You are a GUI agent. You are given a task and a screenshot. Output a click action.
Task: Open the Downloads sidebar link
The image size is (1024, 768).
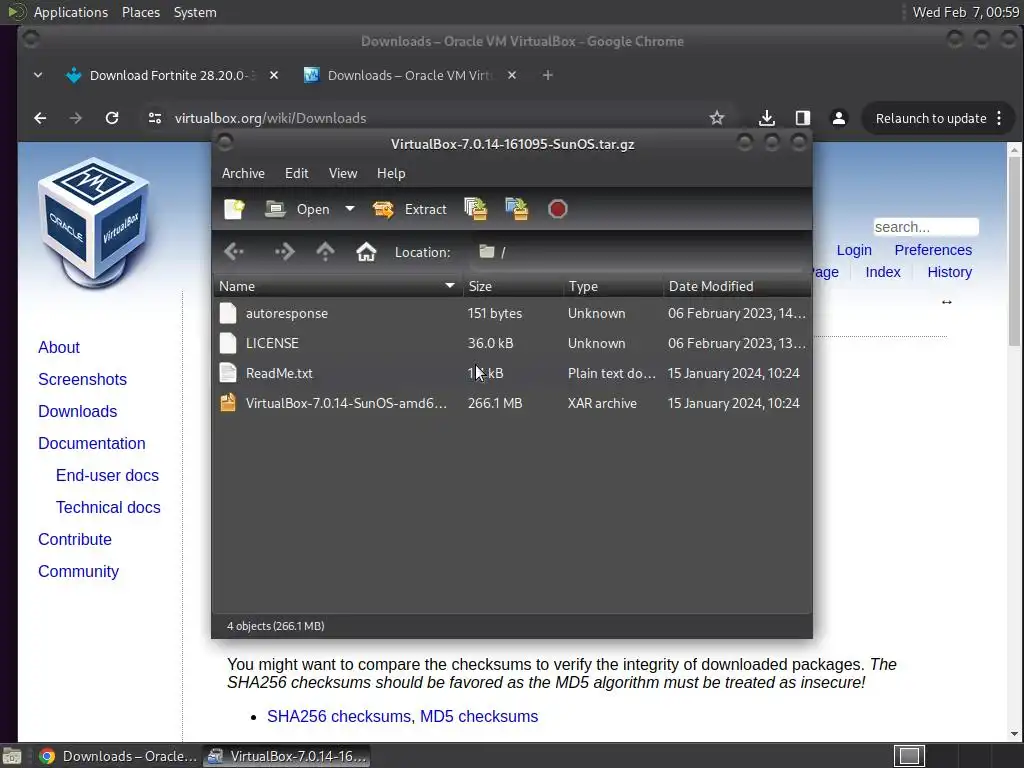click(x=78, y=411)
